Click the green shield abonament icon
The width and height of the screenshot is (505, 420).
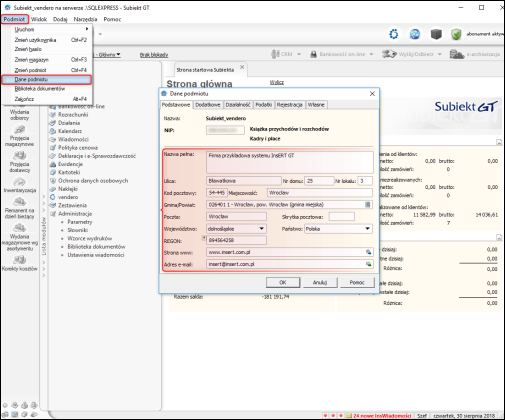(x=456, y=34)
